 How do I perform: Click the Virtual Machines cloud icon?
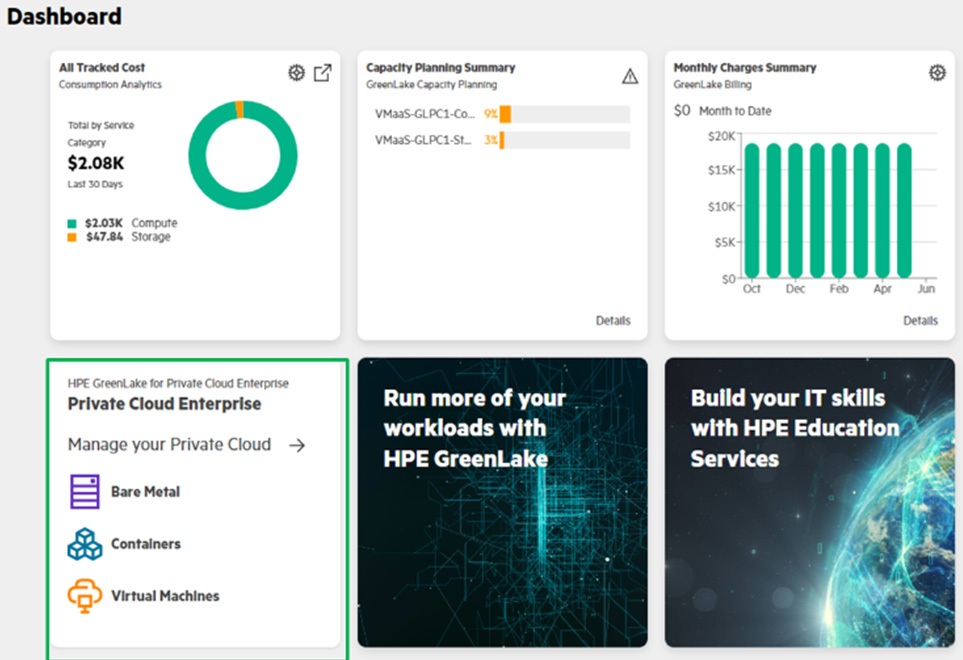pyautogui.click(x=85, y=596)
